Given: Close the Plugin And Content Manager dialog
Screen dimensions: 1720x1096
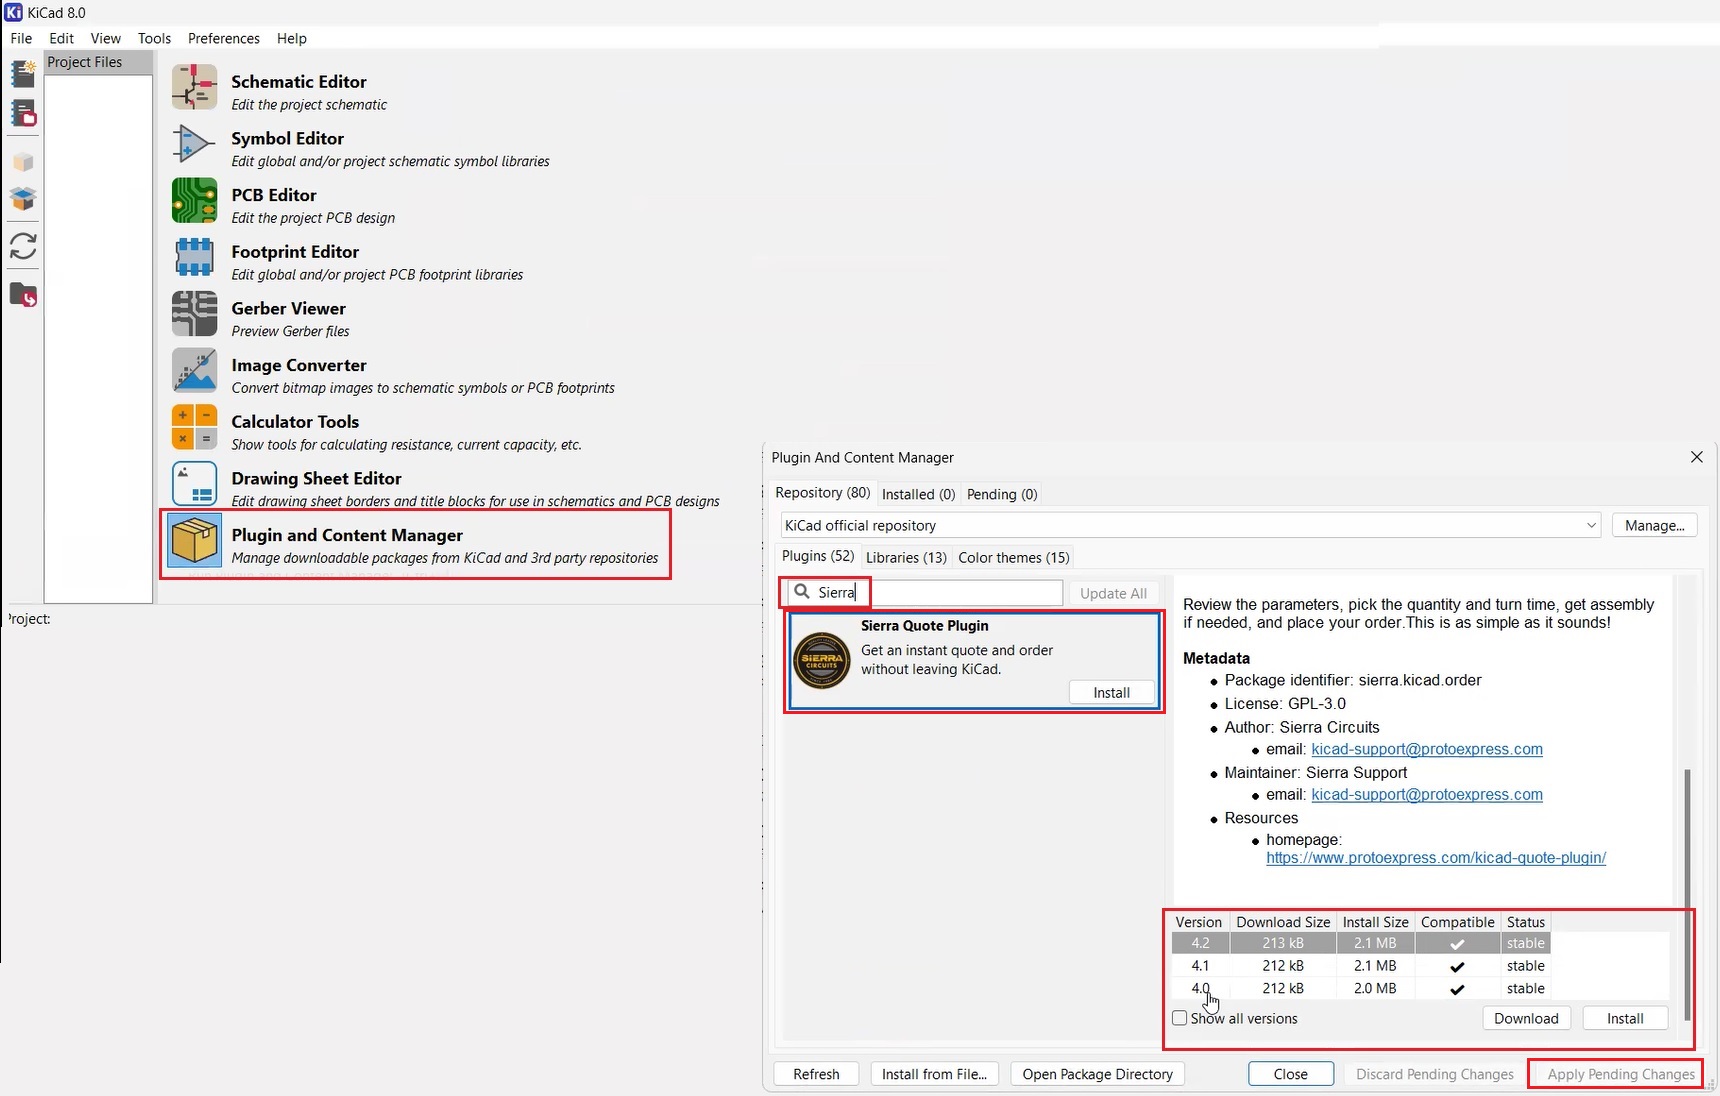Looking at the screenshot, I should click(1696, 457).
